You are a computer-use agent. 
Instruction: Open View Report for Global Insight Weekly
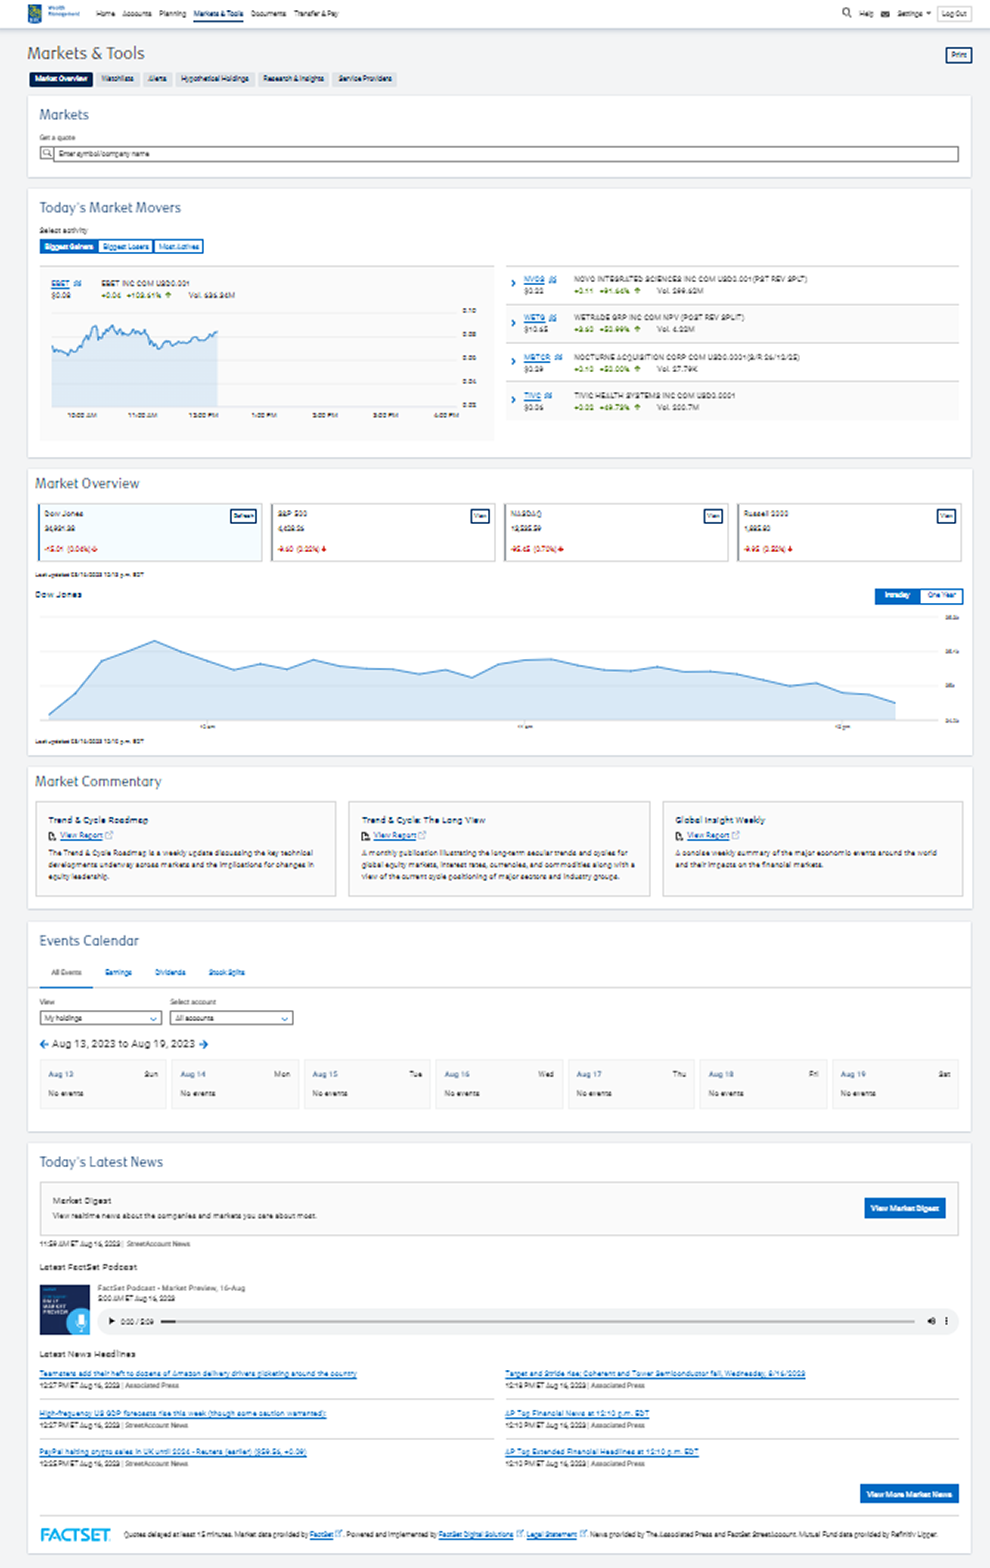coord(708,836)
